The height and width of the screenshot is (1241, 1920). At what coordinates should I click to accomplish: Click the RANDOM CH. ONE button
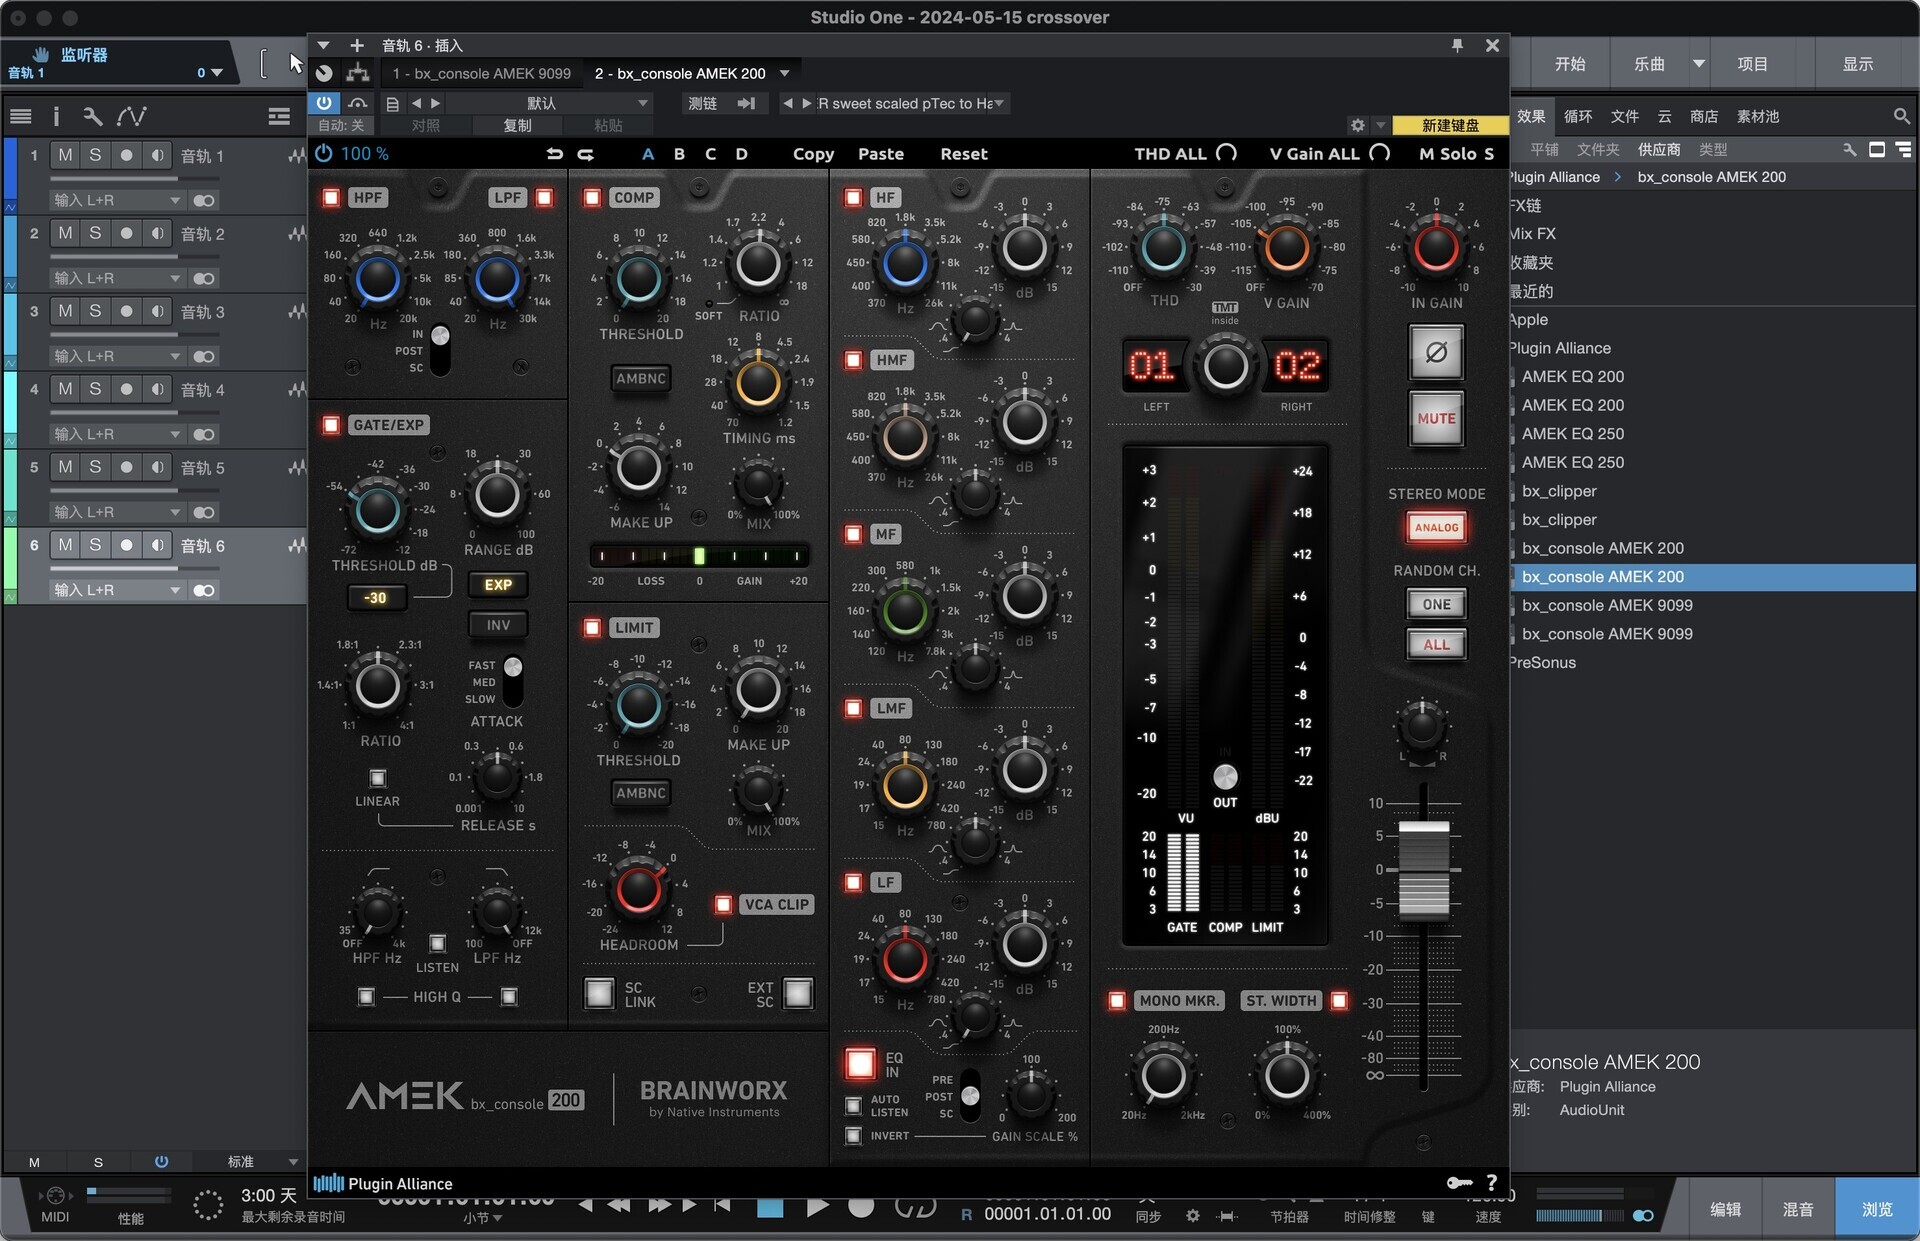tap(1436, 604)
